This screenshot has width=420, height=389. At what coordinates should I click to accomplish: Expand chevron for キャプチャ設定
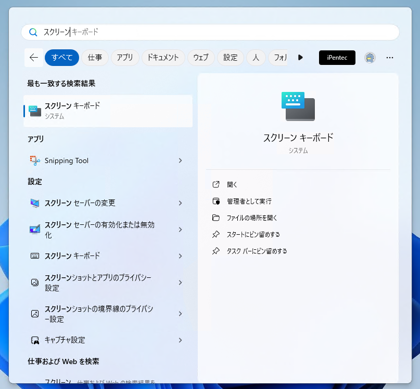click(x=180, y=340)
